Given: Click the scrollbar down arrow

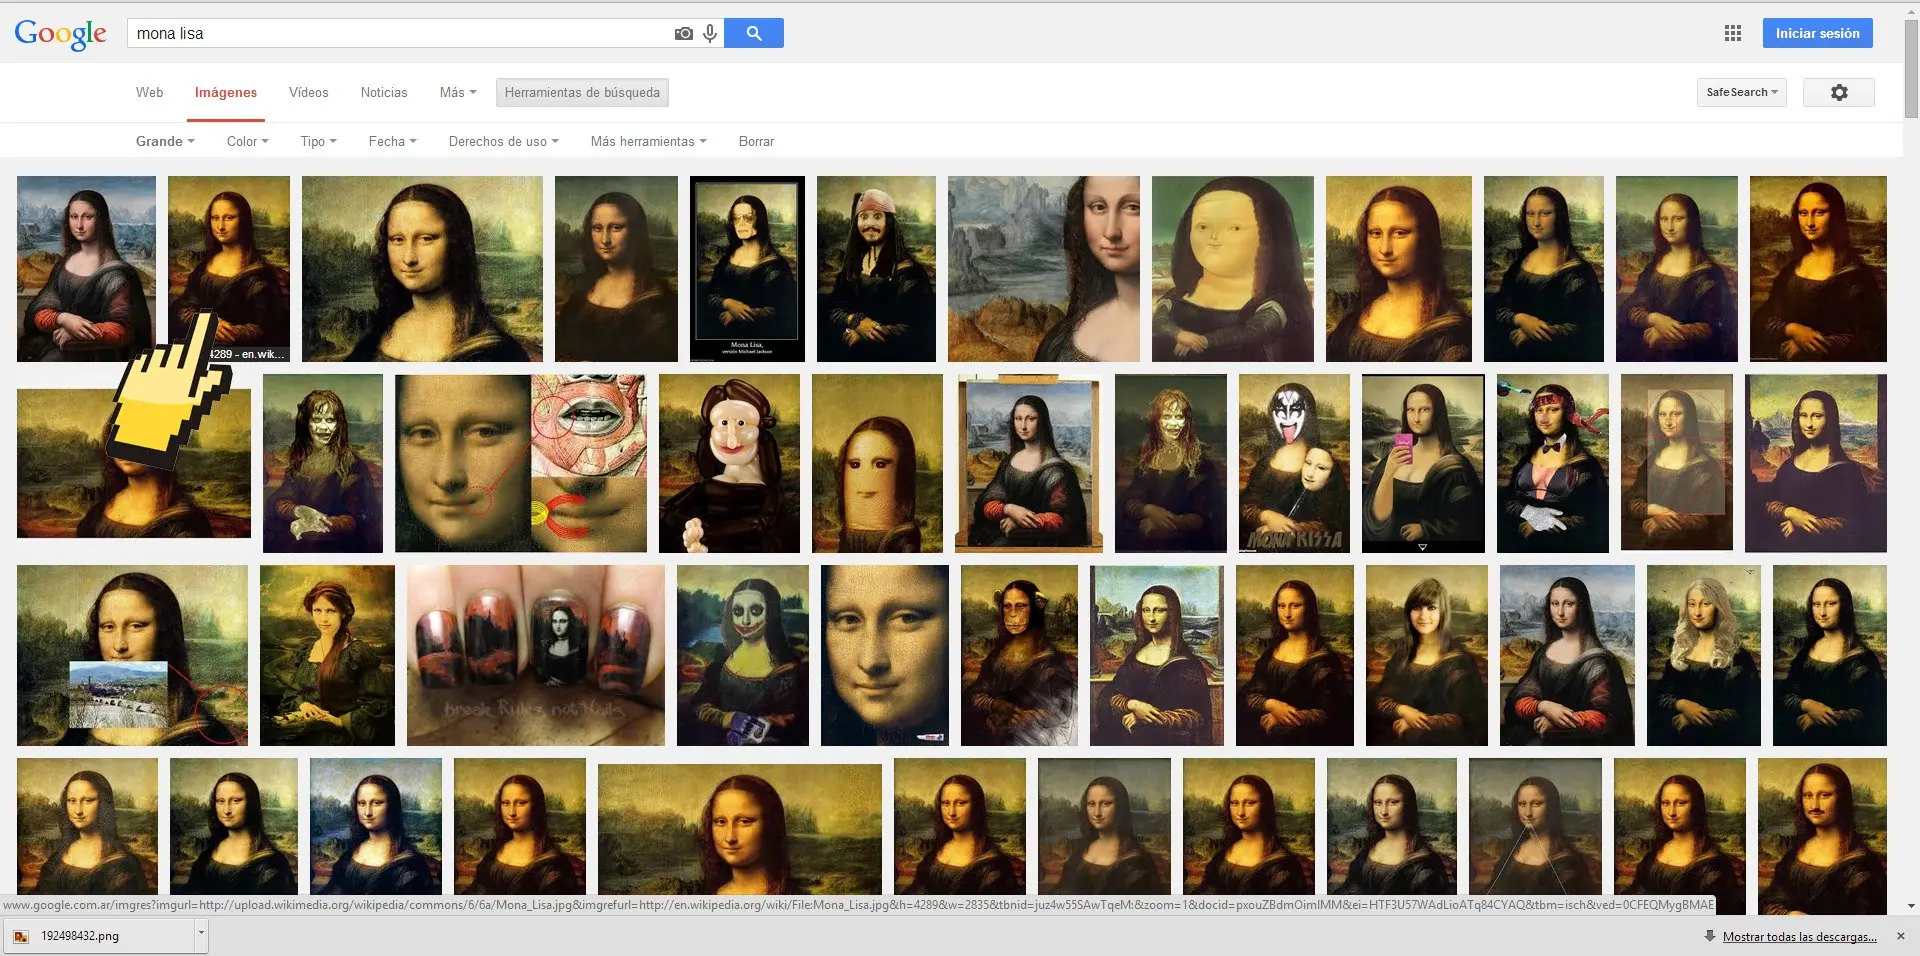Looking at the screenshot, I should click(x=1911, y=906).
